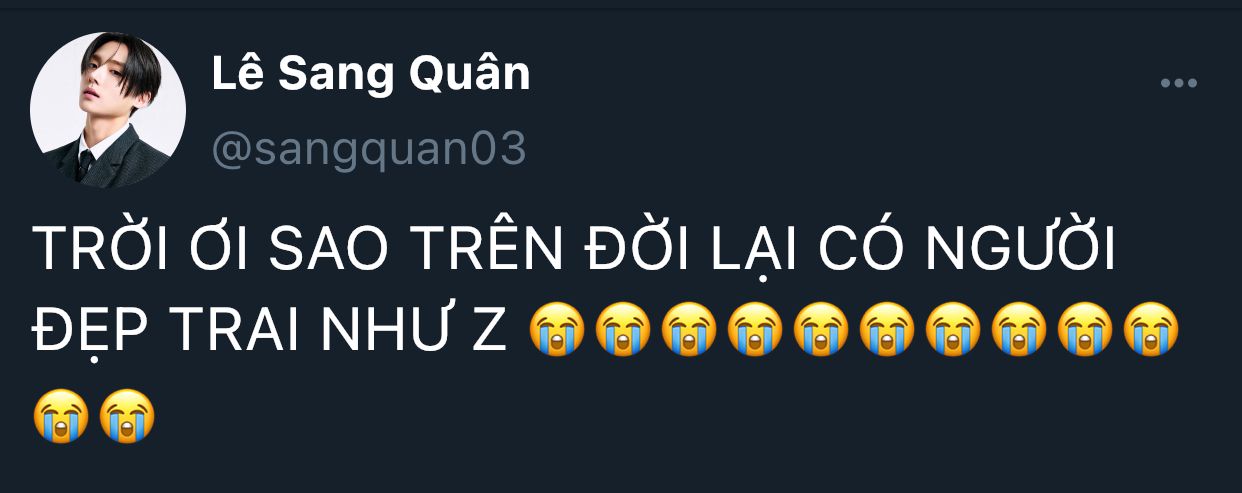Visit the @sangquan03 handle link
Screen dimensions: 1242x493
(369, 151)
